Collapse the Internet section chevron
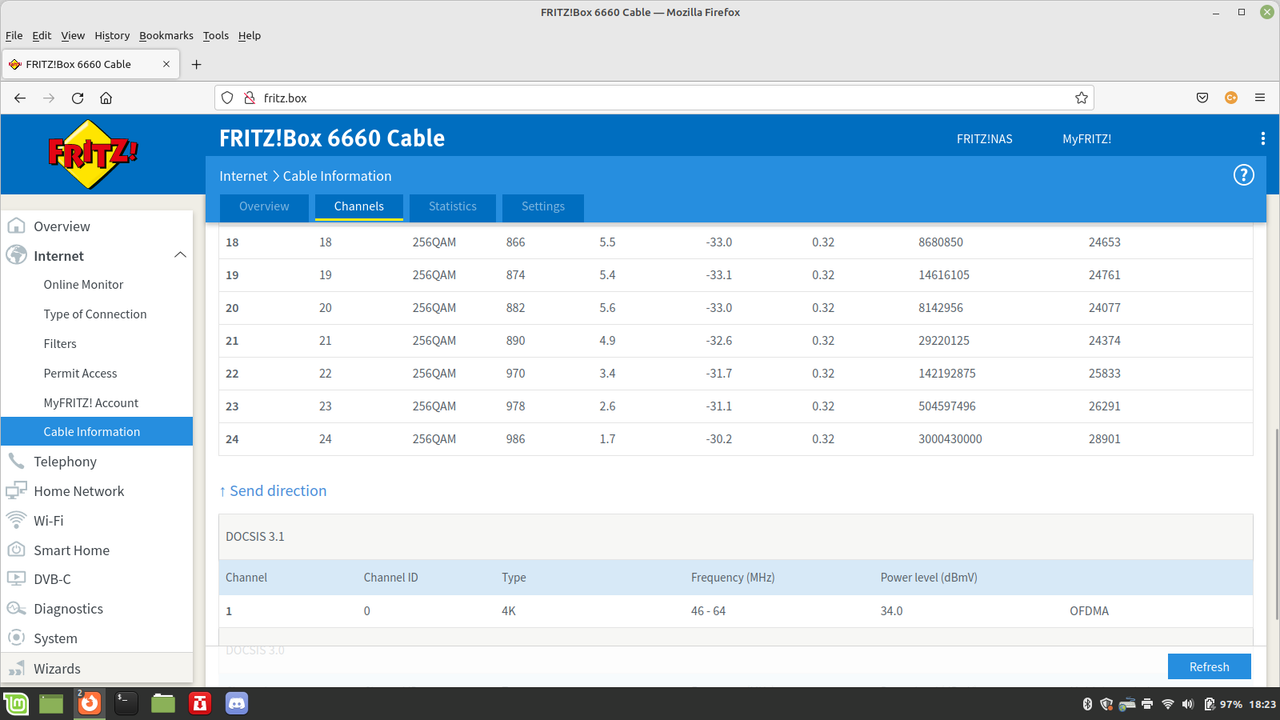 click(180, 255)
